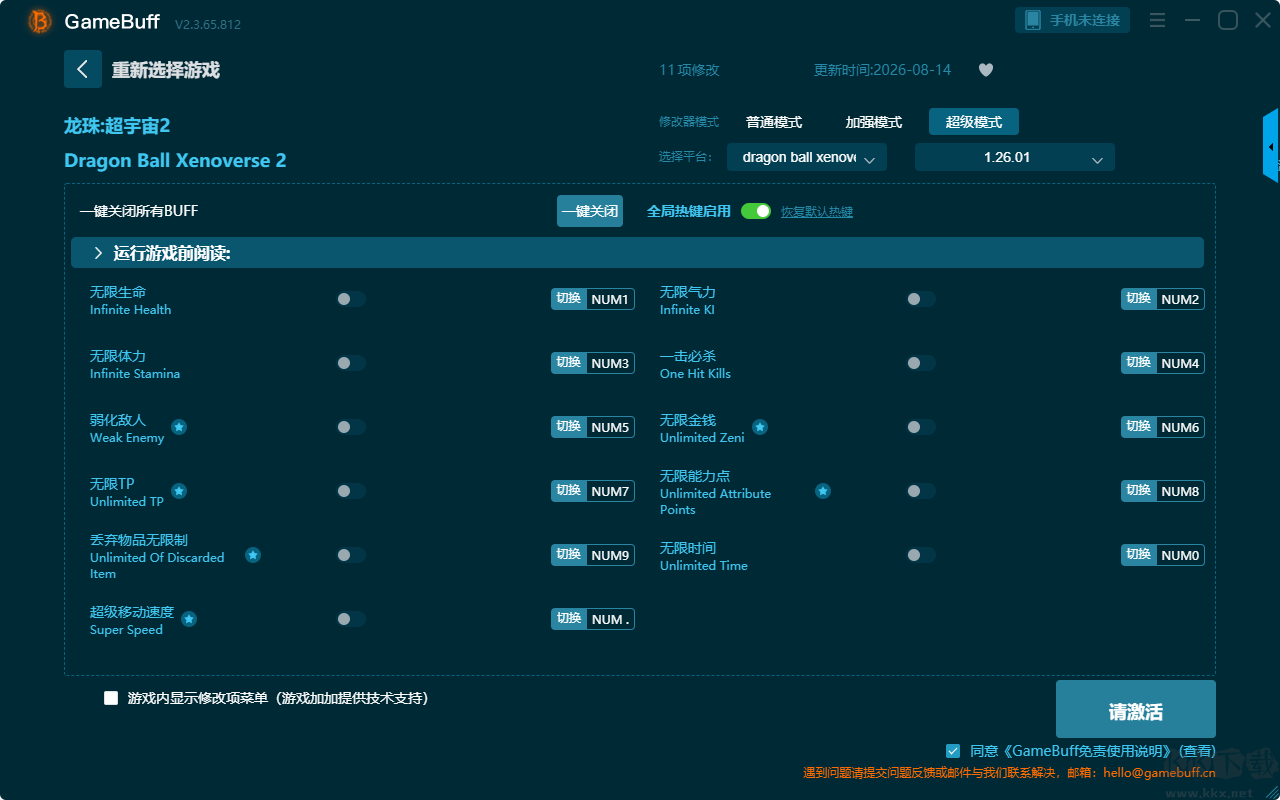1280x800 pixels.
Task: Click the NUM5 hotkey switch button
Action: coord(593,427)
